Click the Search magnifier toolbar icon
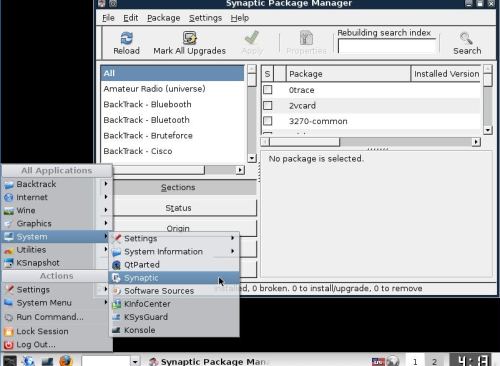The height and width of the screenshot is (366, 500). [466, 38]
